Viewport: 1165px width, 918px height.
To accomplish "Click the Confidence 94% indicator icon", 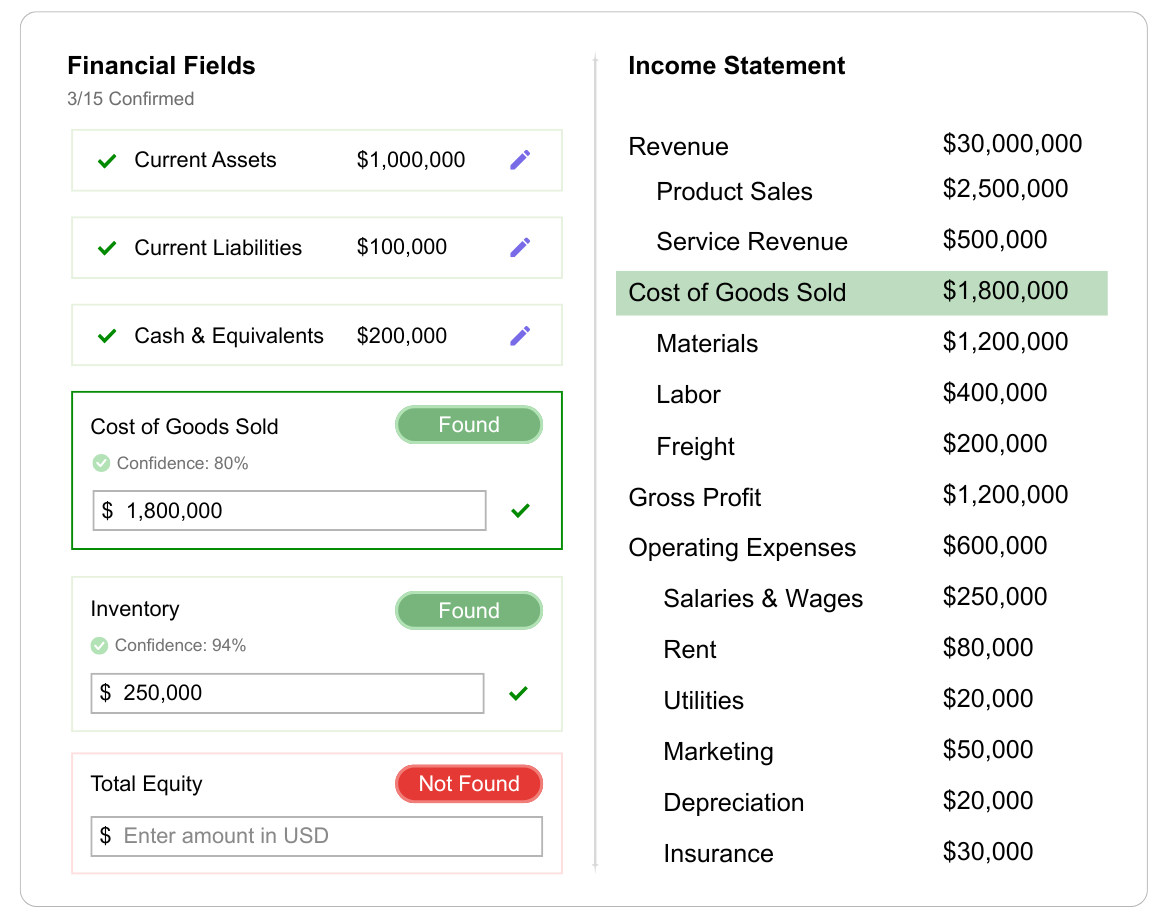I will click(99, 646).
